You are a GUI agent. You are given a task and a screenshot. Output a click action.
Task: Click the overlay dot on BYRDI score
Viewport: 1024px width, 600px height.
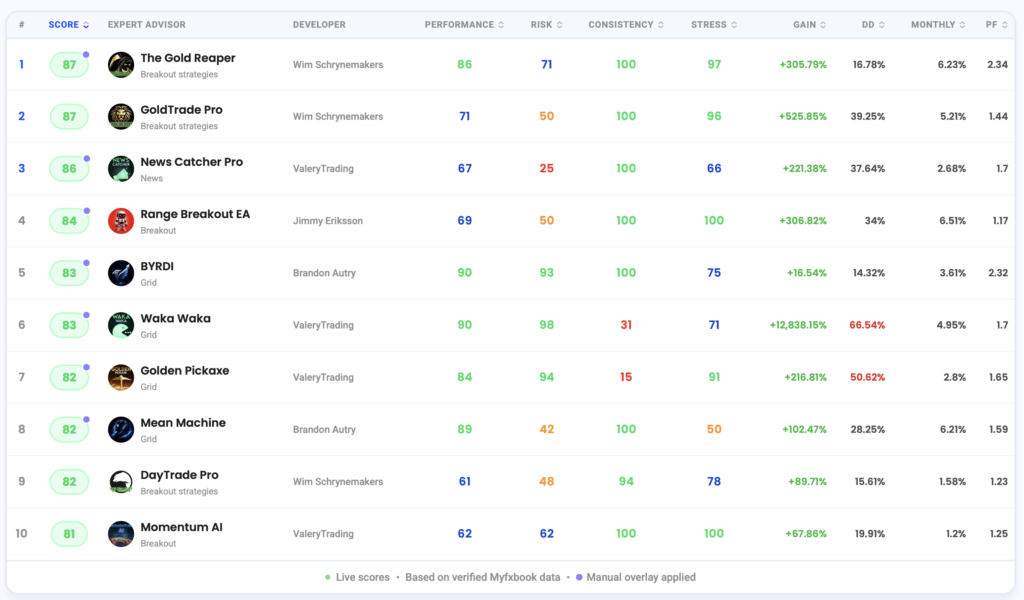pyautogui.click(x=86, y=263)
